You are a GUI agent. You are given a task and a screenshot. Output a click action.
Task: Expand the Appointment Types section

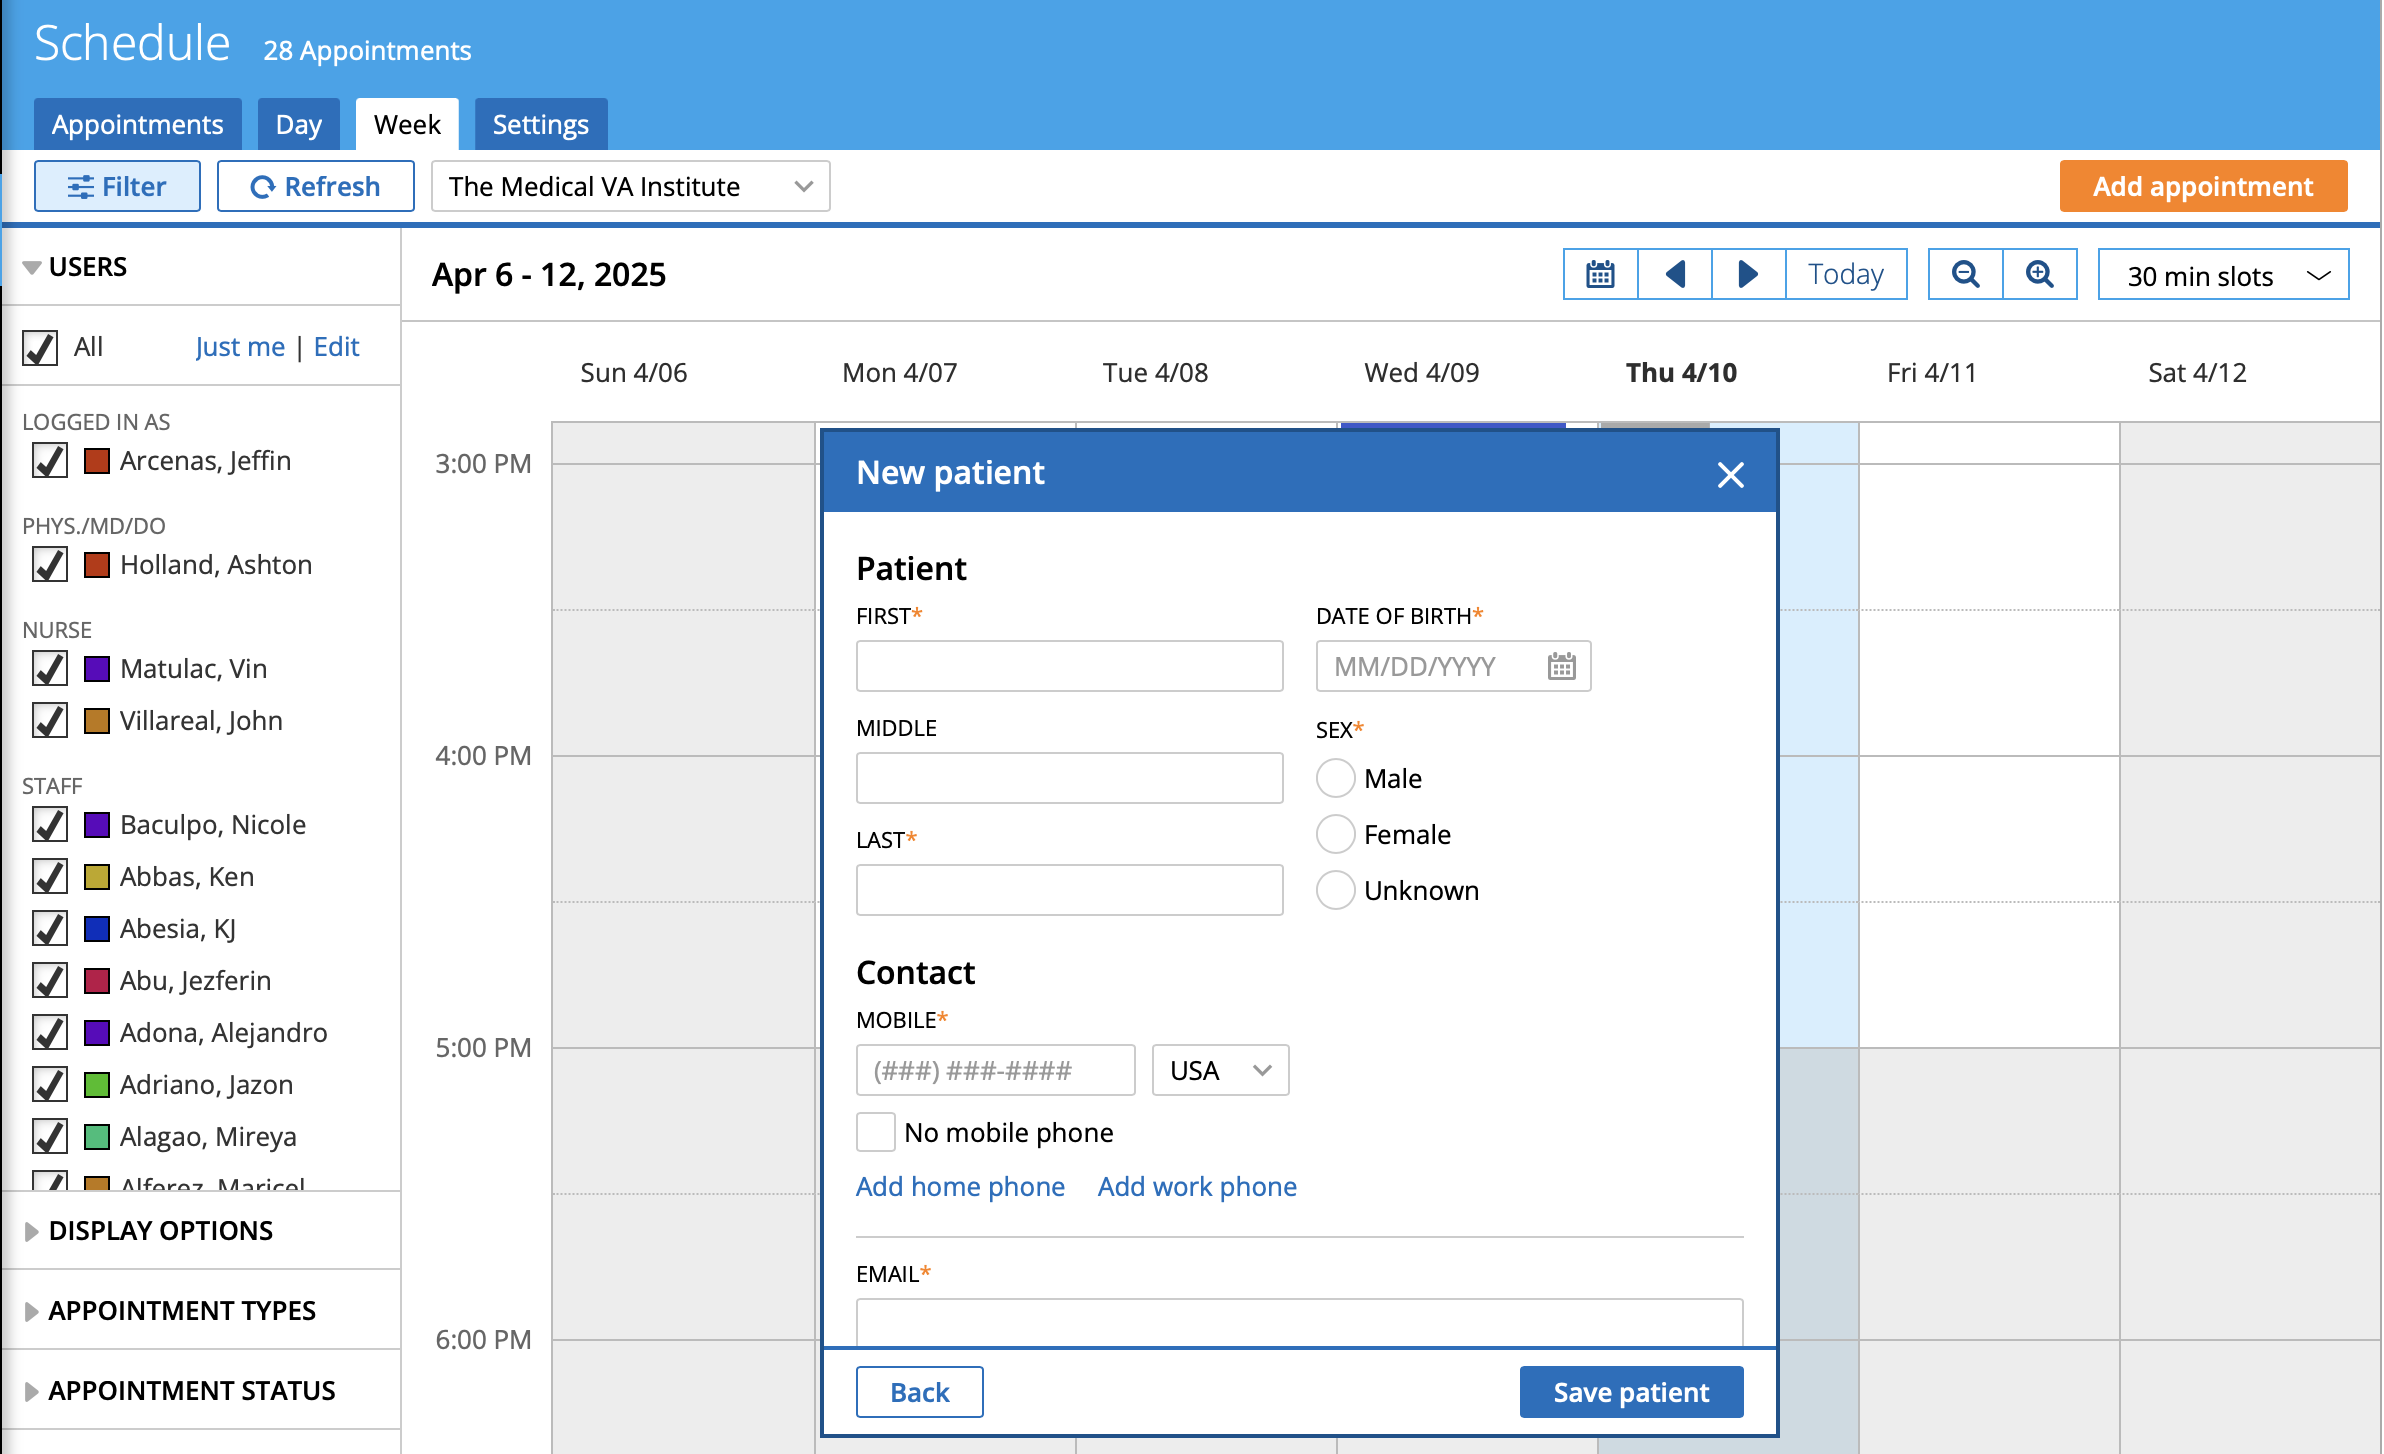tap(182, 1310)
